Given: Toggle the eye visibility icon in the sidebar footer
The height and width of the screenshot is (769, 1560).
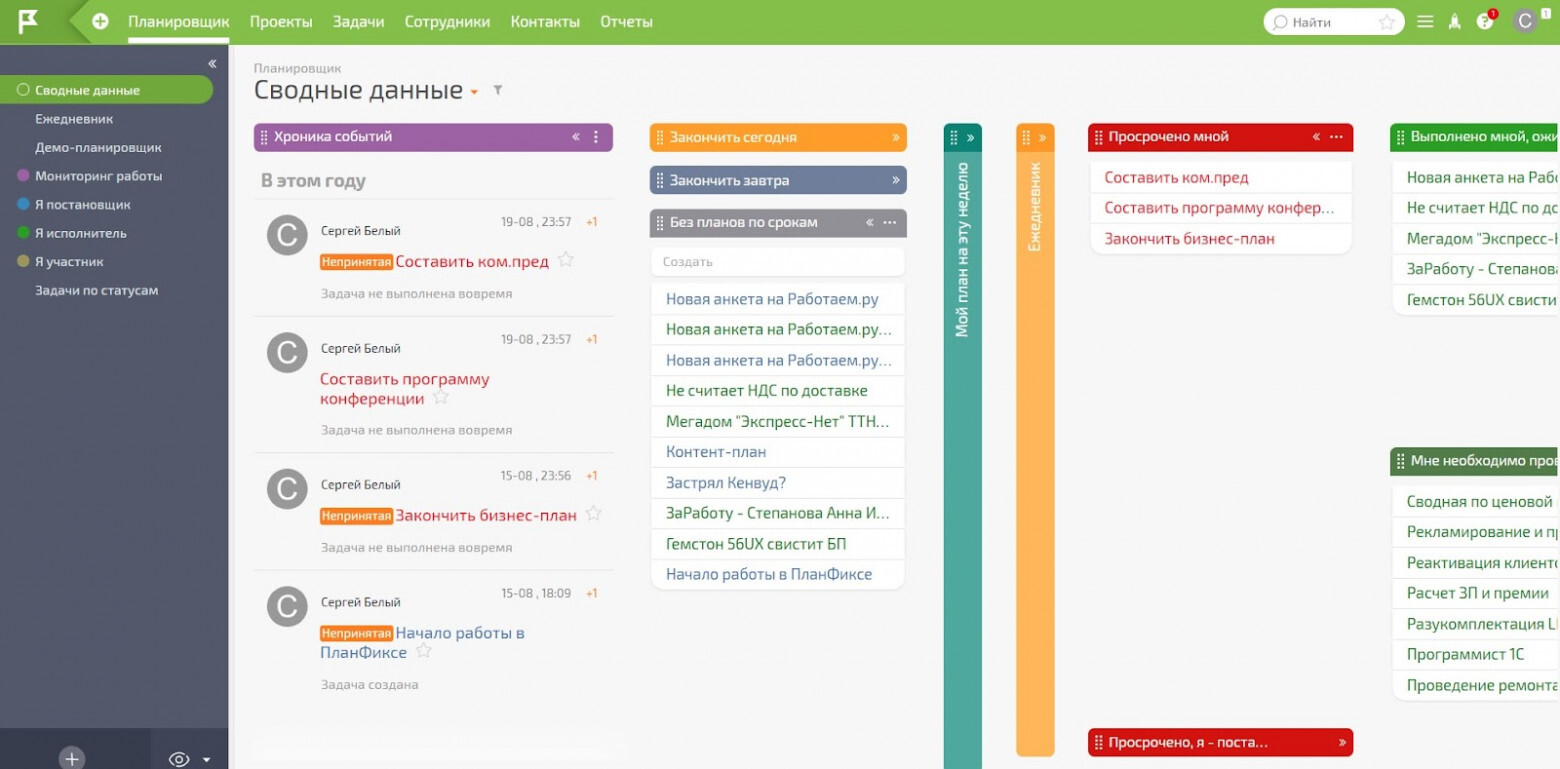Looking at the screenshot, I should (179, 759).
